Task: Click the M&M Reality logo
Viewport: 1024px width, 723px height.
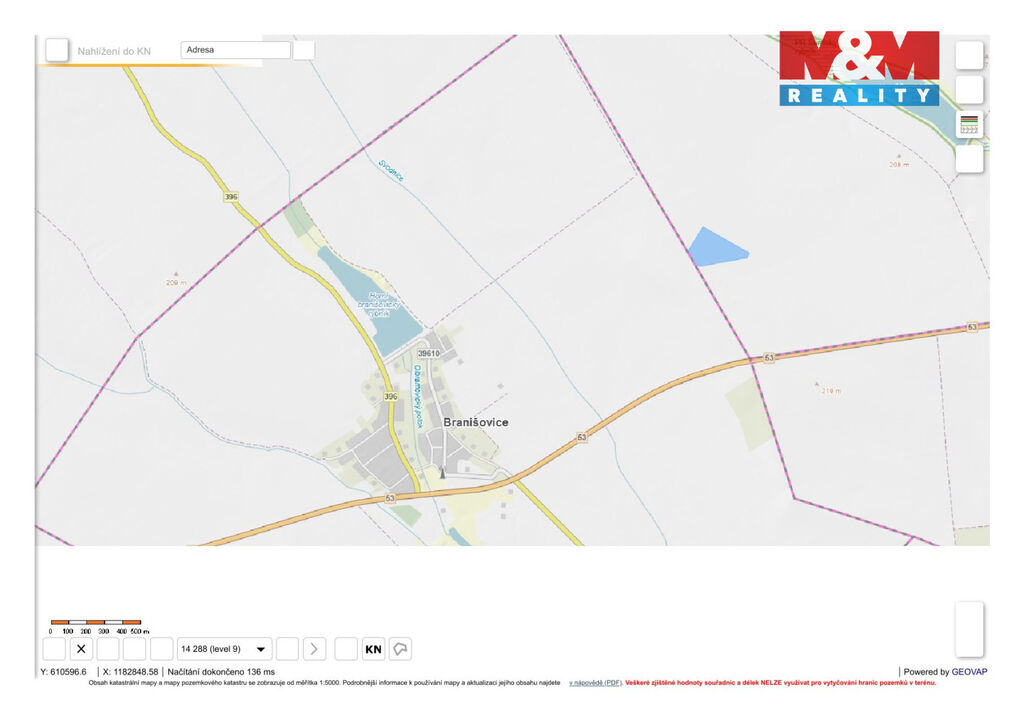Action: 859,68
